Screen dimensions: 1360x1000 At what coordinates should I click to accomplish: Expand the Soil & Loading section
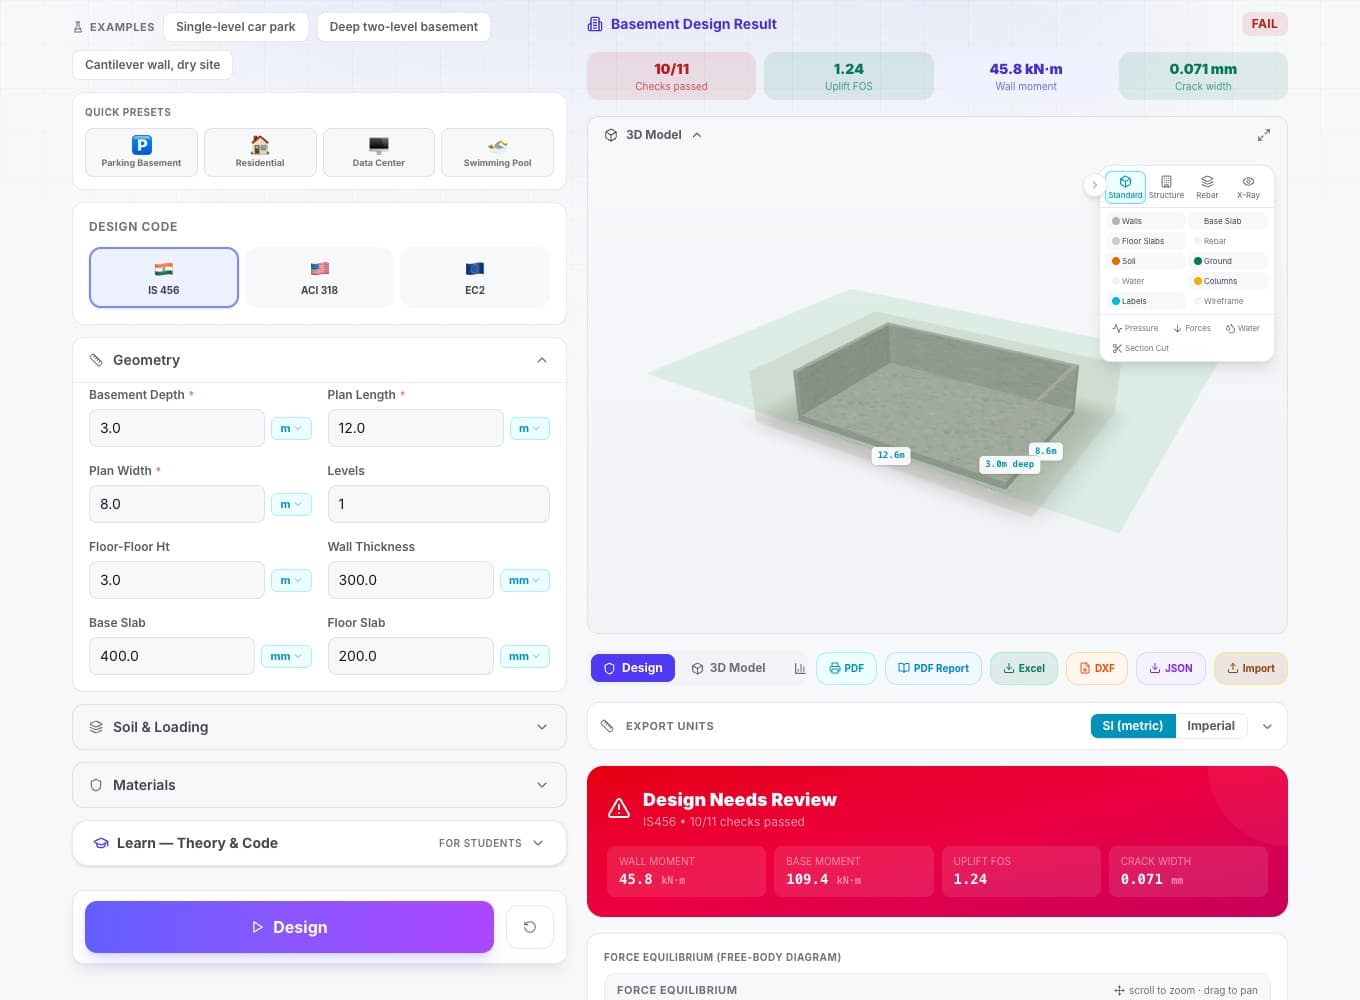319,727
